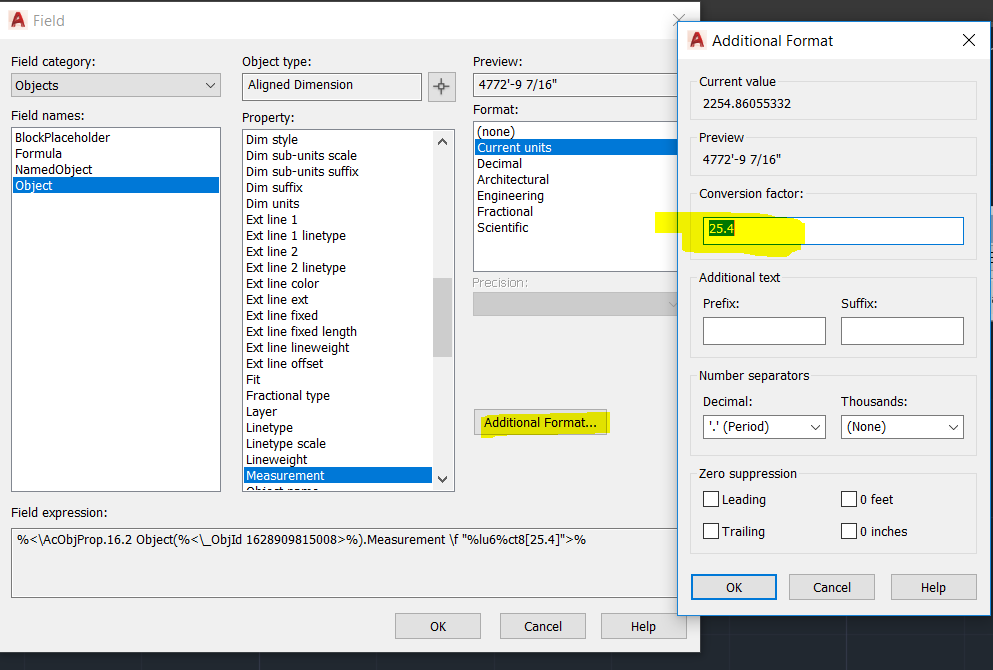Click OK in the Field dialog
Screen dimensions: 993x670
tap(438, 626)
